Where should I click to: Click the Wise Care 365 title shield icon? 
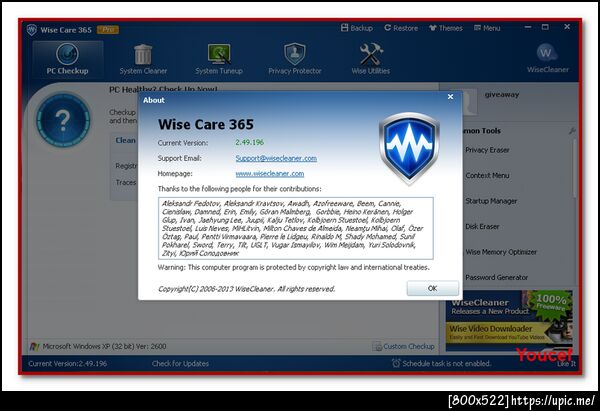(x=32, y=29)
